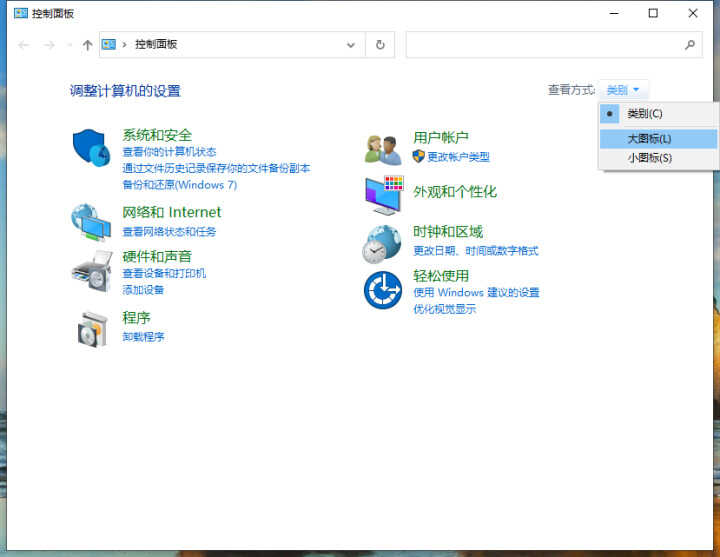Open the User Accounts people icon
Image resolution: width=720 pixels, height=557 pixels.
click(x=383, y=149)
